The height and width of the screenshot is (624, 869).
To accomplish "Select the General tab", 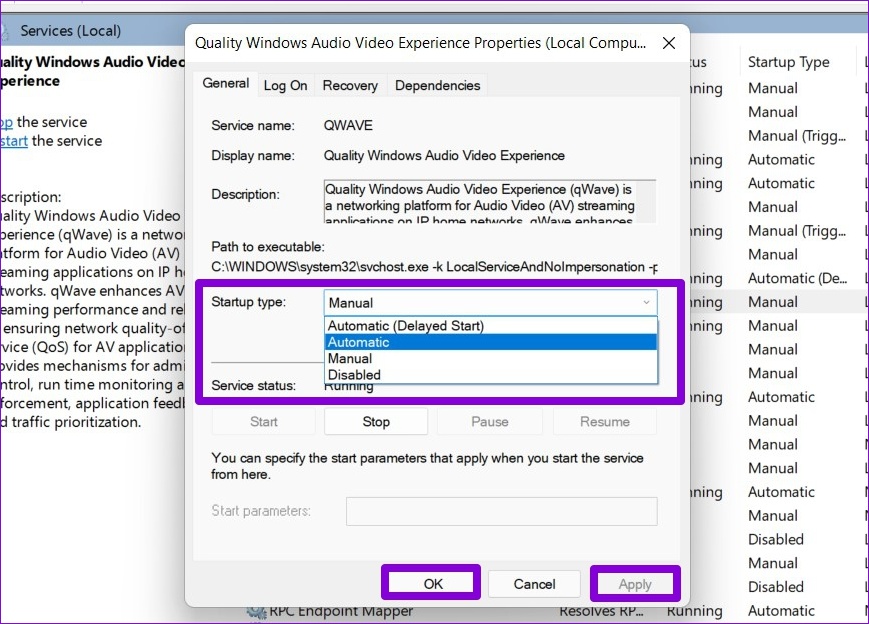I will [226, 84].
